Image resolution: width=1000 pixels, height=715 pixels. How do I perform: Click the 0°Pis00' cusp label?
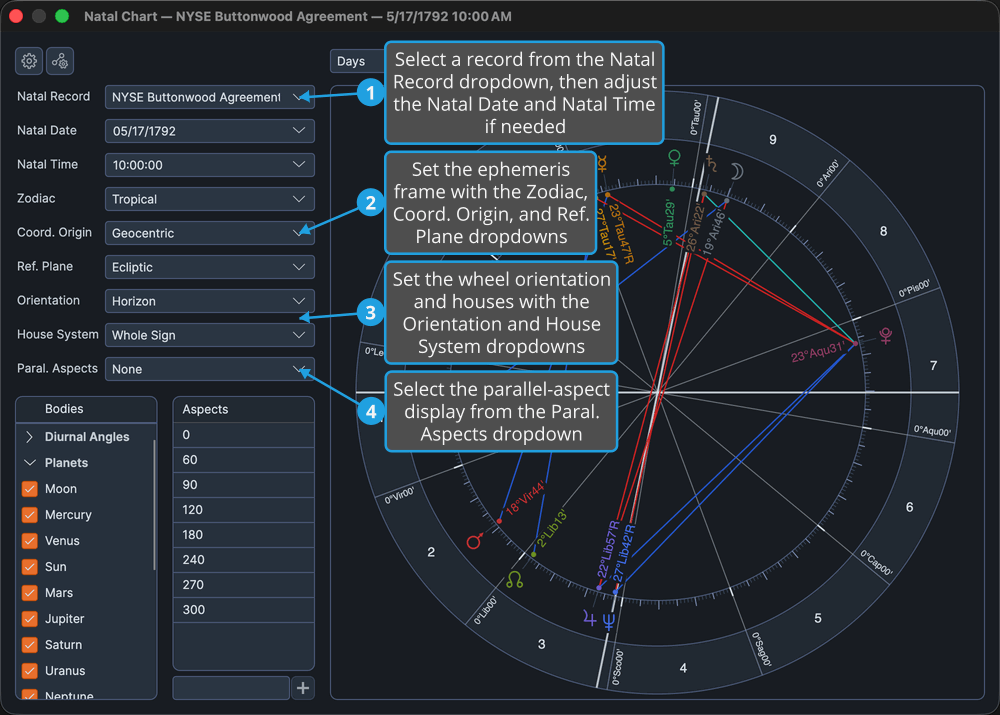[914, 288]
